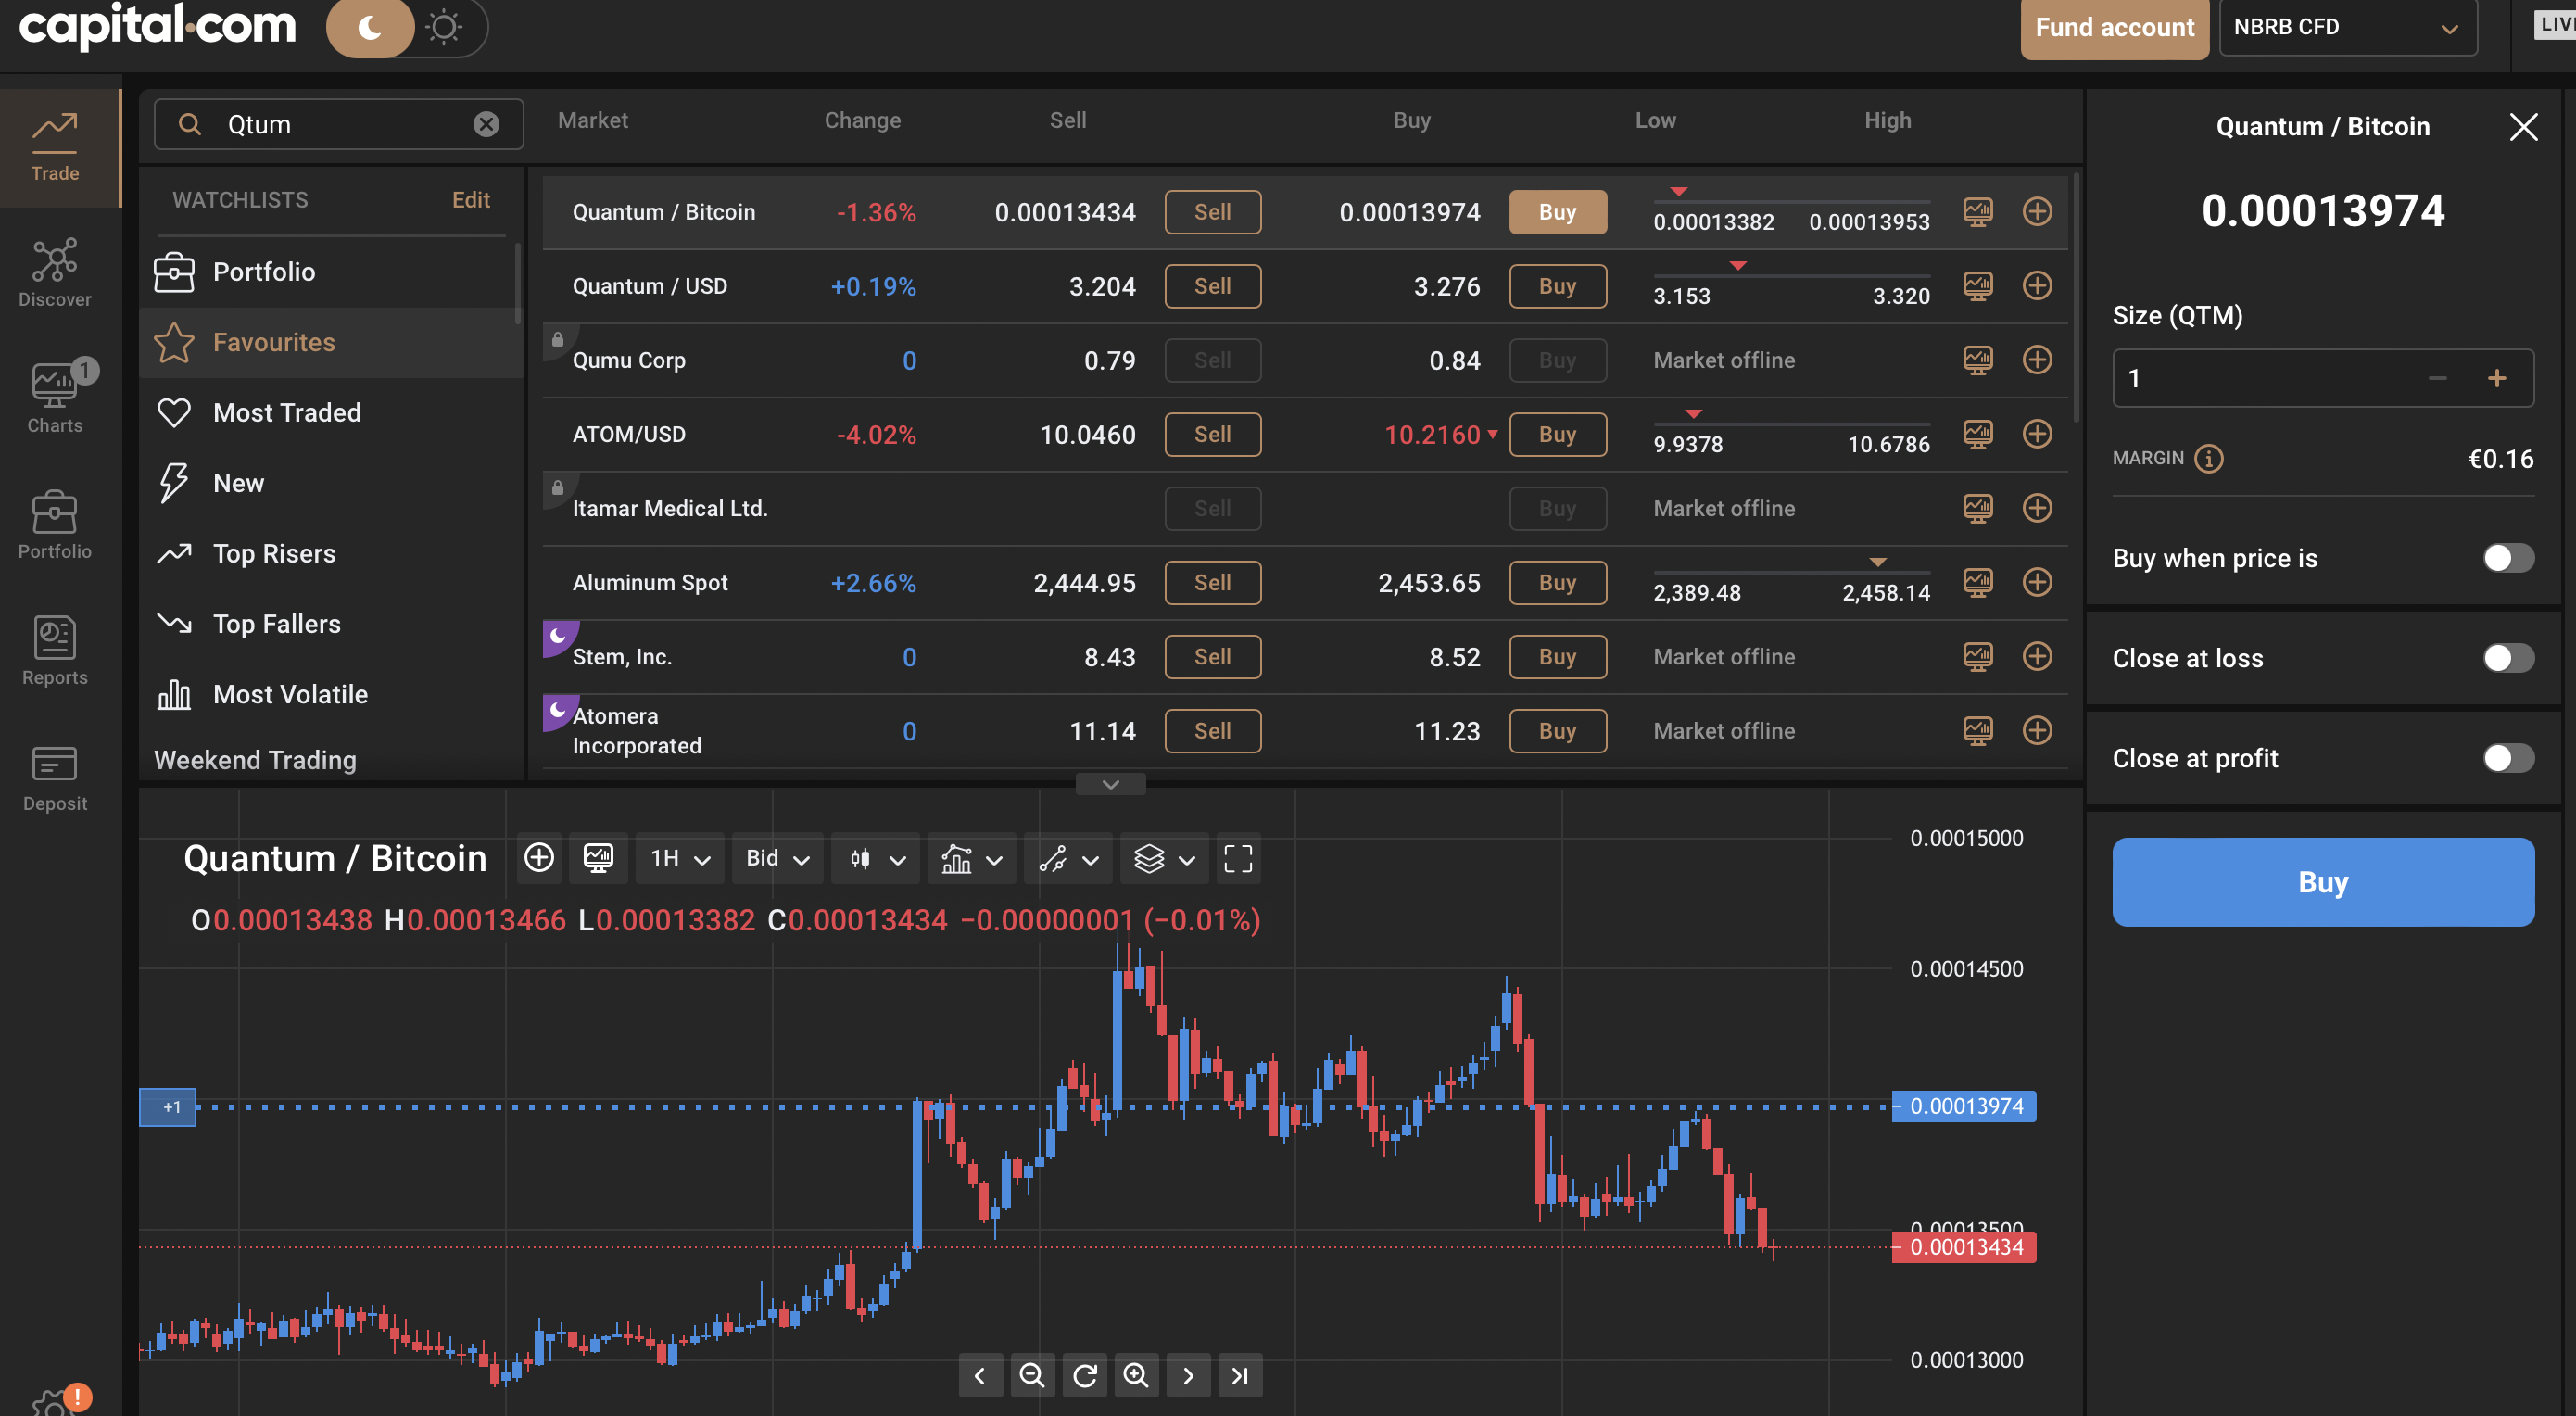The image size is (2576, 1416).
Task: Open Discover section in sidebar
Action: 55,273
